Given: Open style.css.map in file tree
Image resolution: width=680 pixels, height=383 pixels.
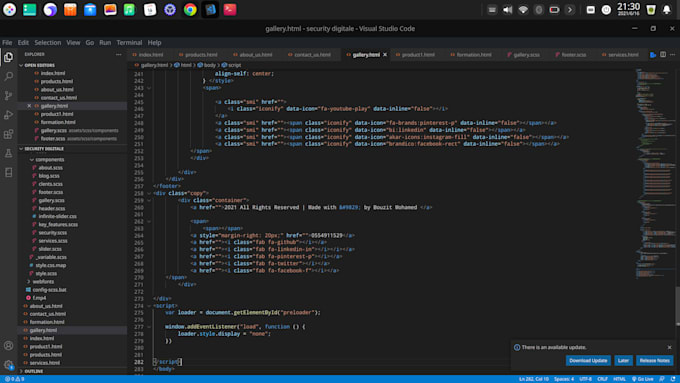Looking at the screenshot, I should click(51, 265).
